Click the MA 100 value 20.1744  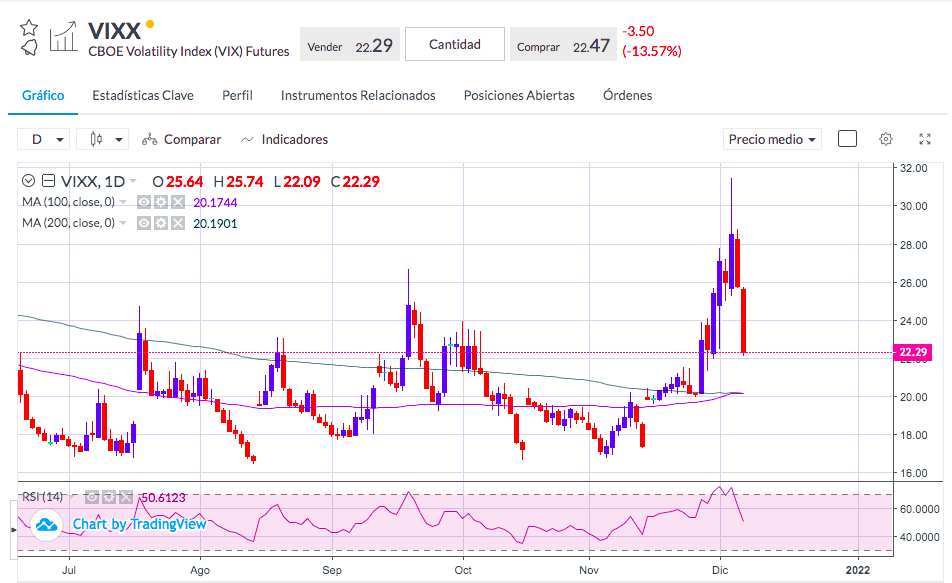(x=215, y=202)
